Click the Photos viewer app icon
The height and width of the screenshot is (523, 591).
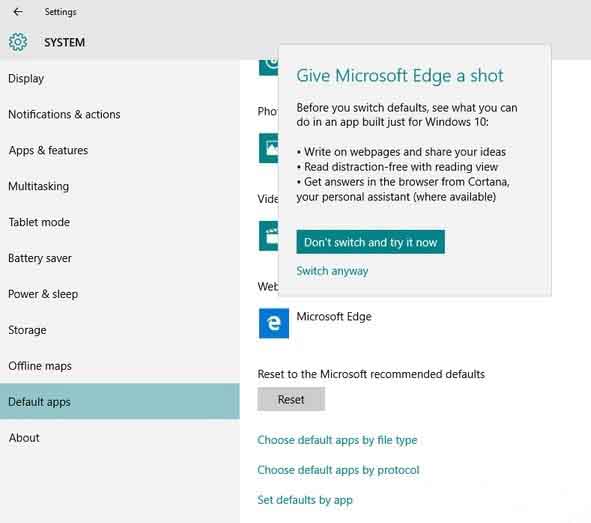click(269, 148)
